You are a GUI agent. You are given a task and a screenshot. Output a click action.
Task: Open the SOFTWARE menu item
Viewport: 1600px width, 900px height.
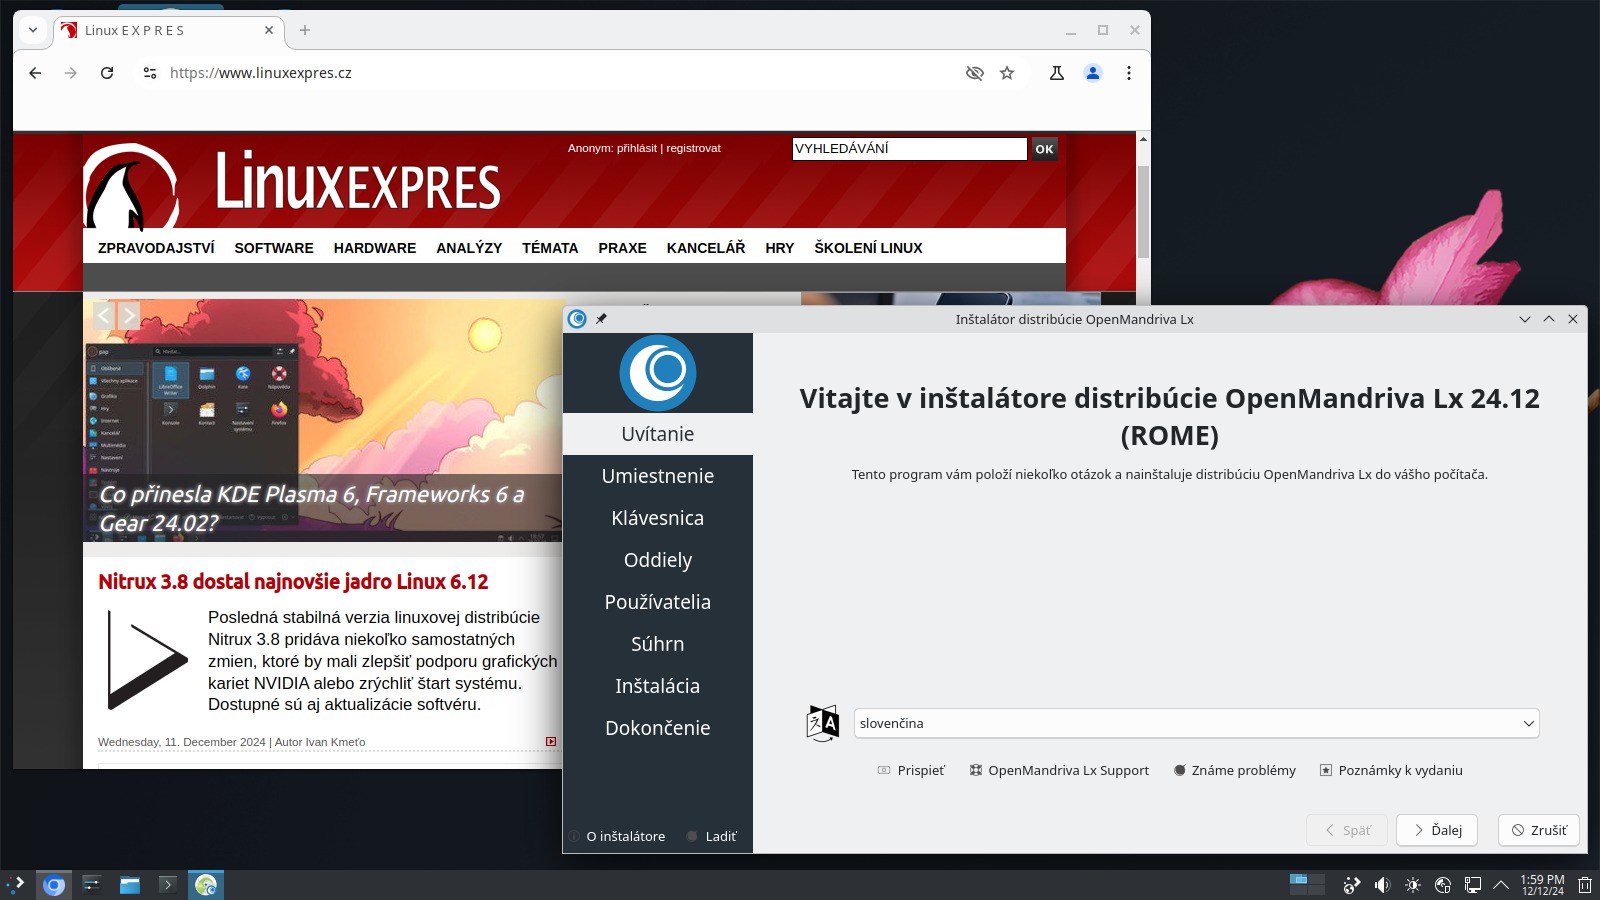274,248
